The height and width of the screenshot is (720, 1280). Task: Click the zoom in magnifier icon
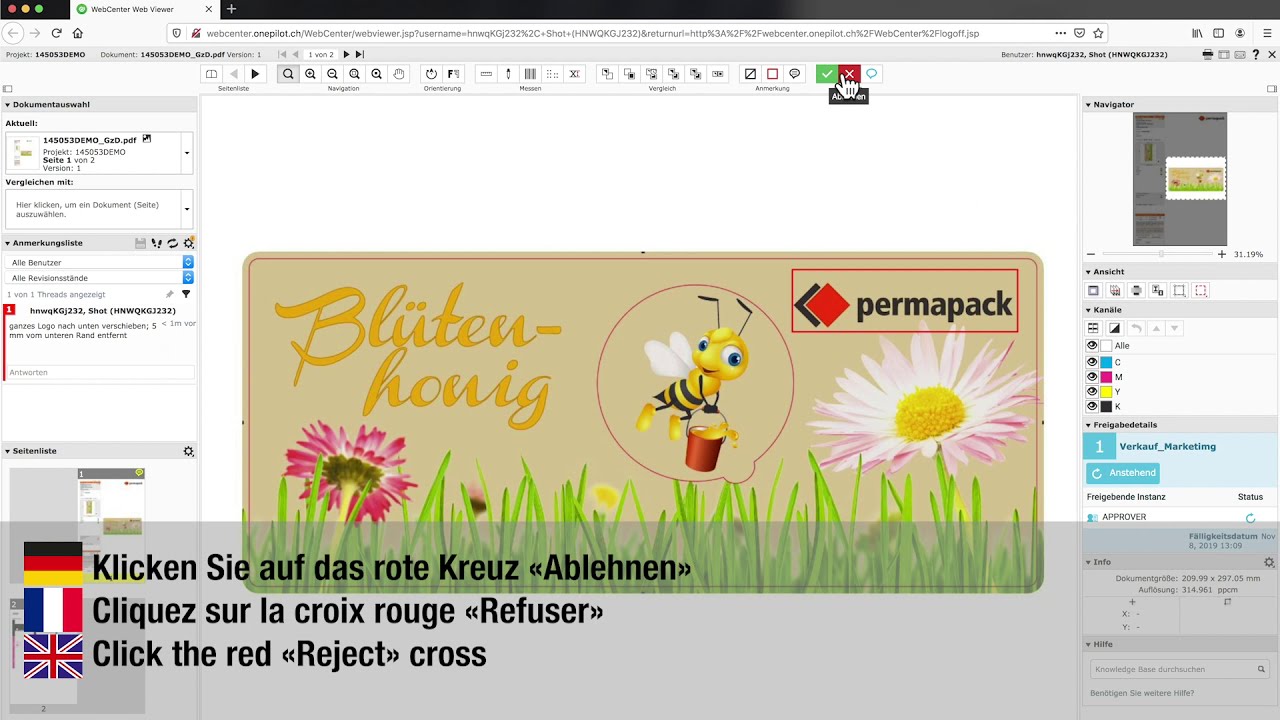point(310,74)
